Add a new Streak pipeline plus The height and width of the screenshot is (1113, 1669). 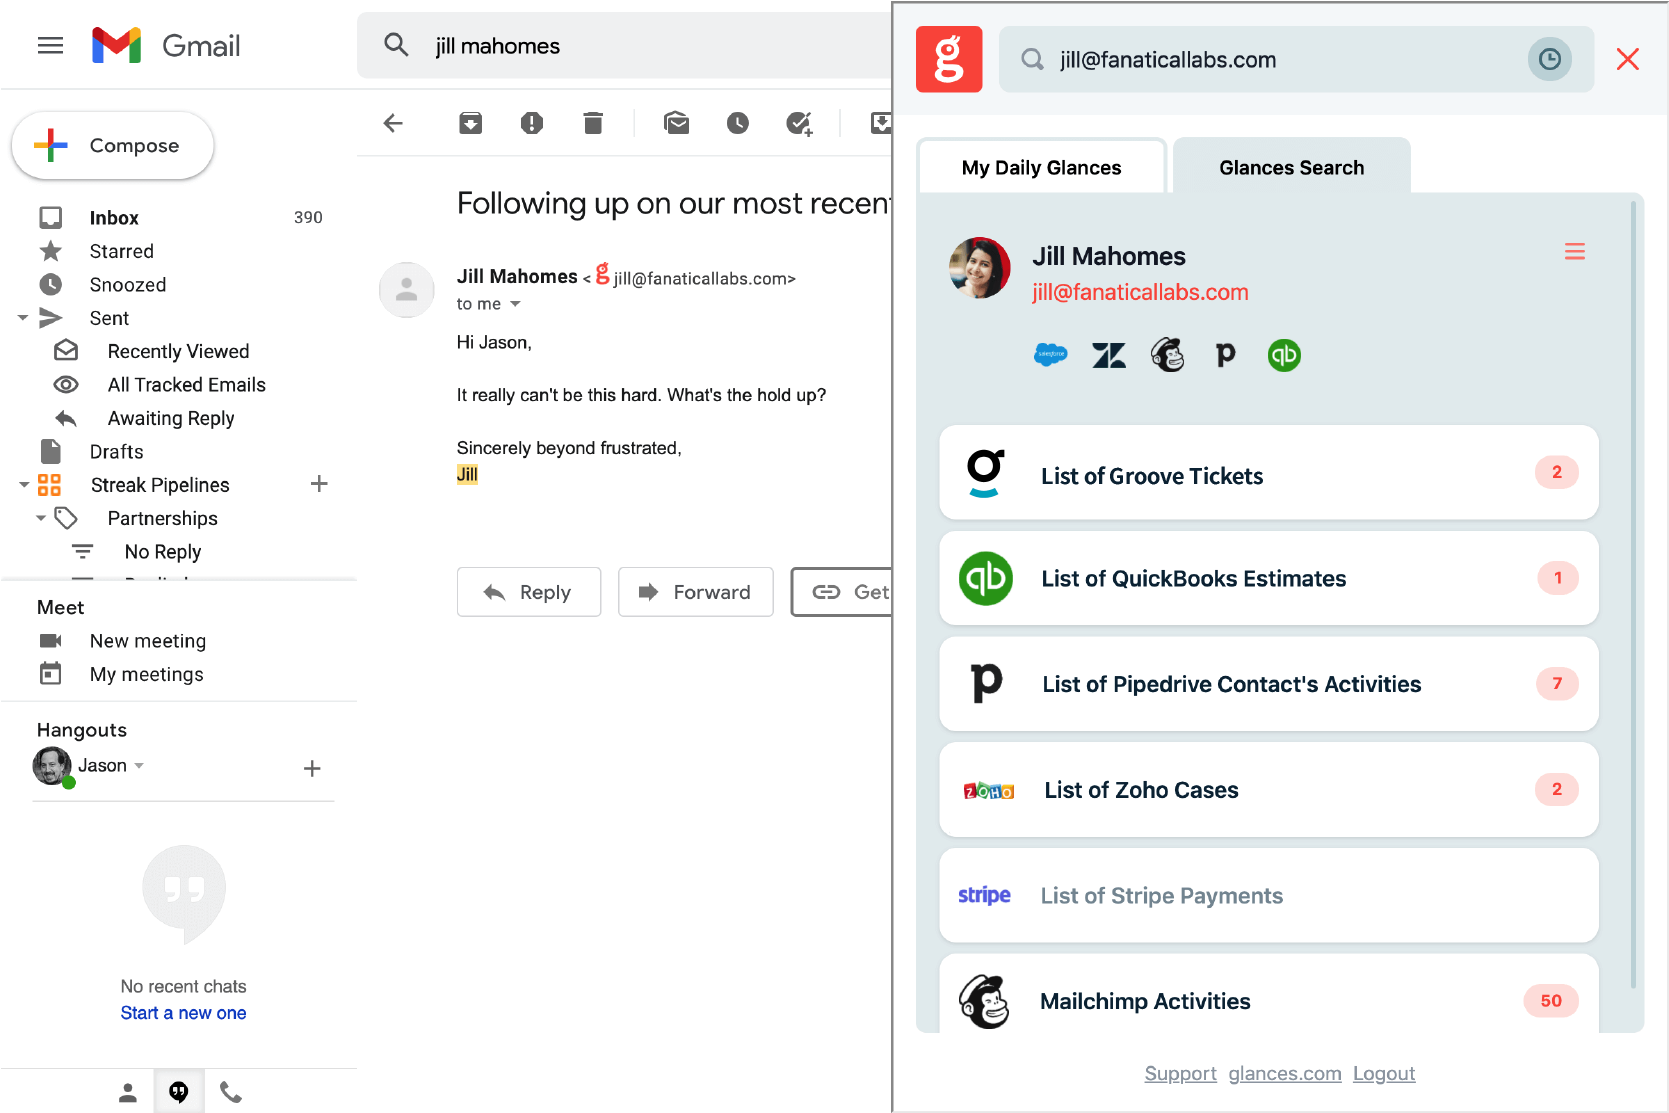pos(319,484)
